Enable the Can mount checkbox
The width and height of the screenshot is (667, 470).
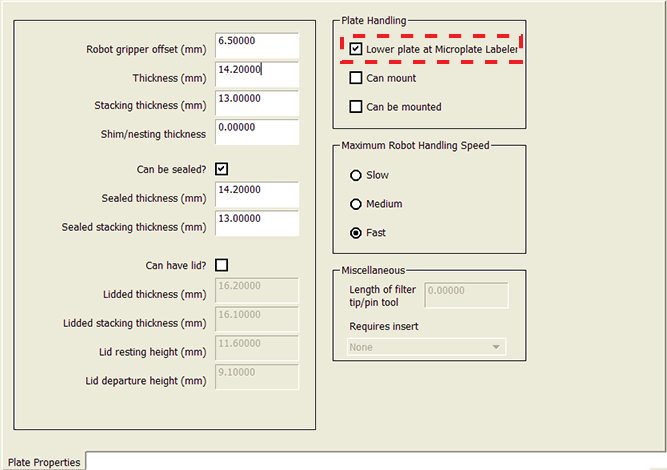(x=355, y=78)
